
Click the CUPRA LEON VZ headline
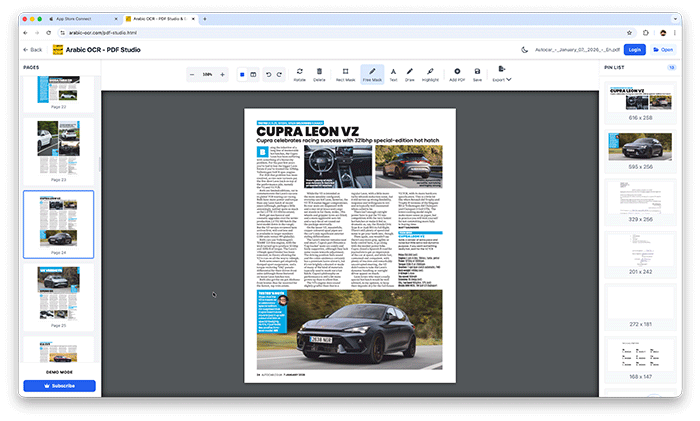point(308,131)
